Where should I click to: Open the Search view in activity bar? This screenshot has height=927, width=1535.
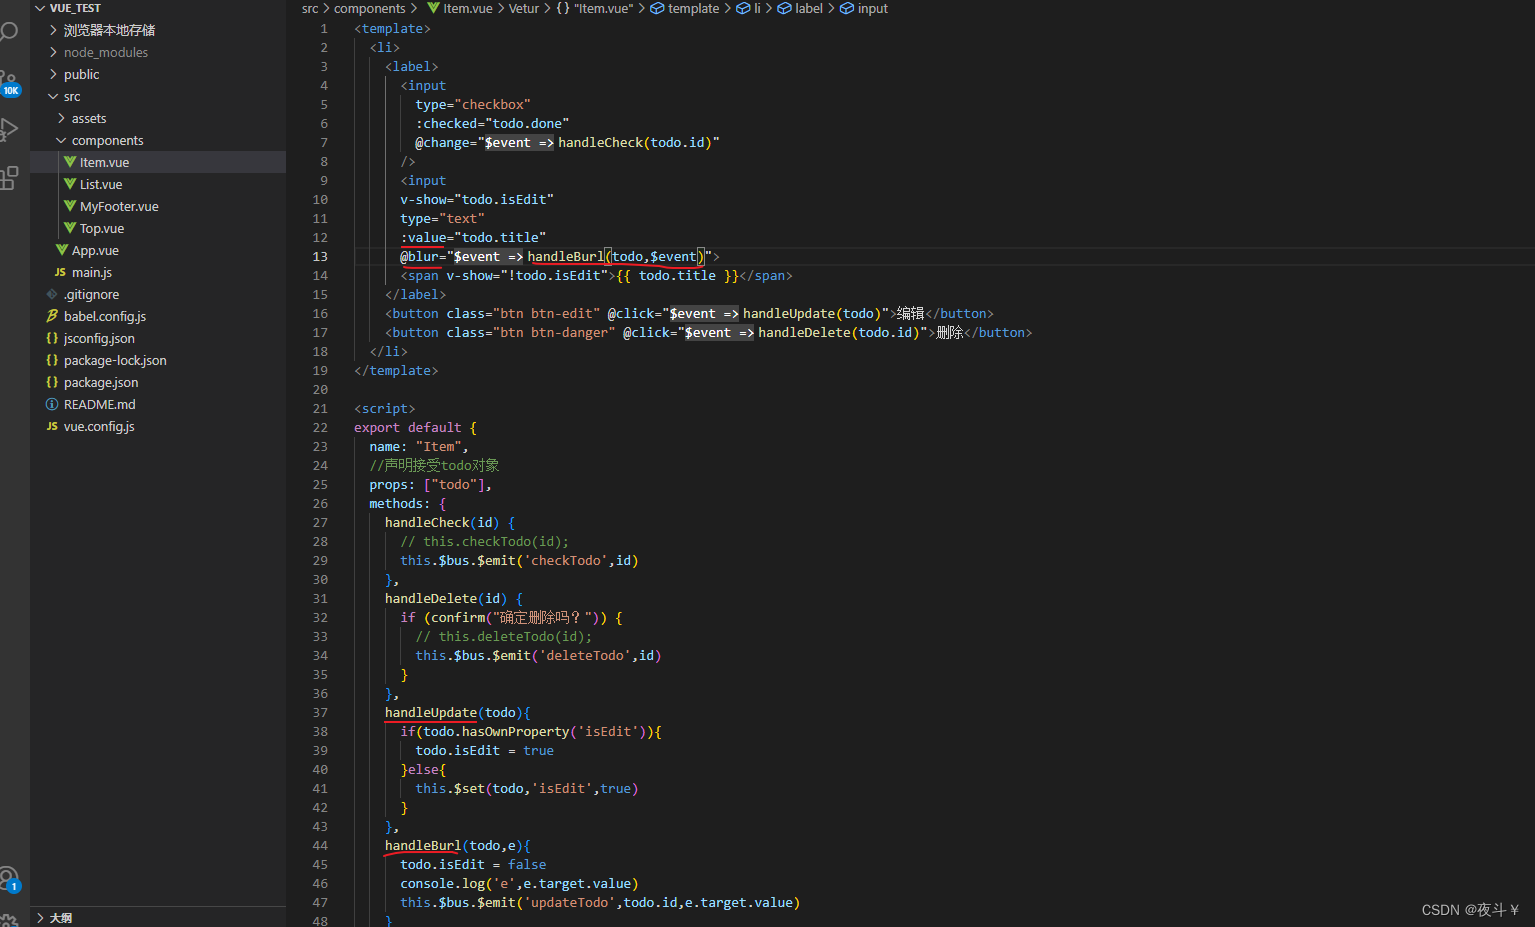click(8, 31)
